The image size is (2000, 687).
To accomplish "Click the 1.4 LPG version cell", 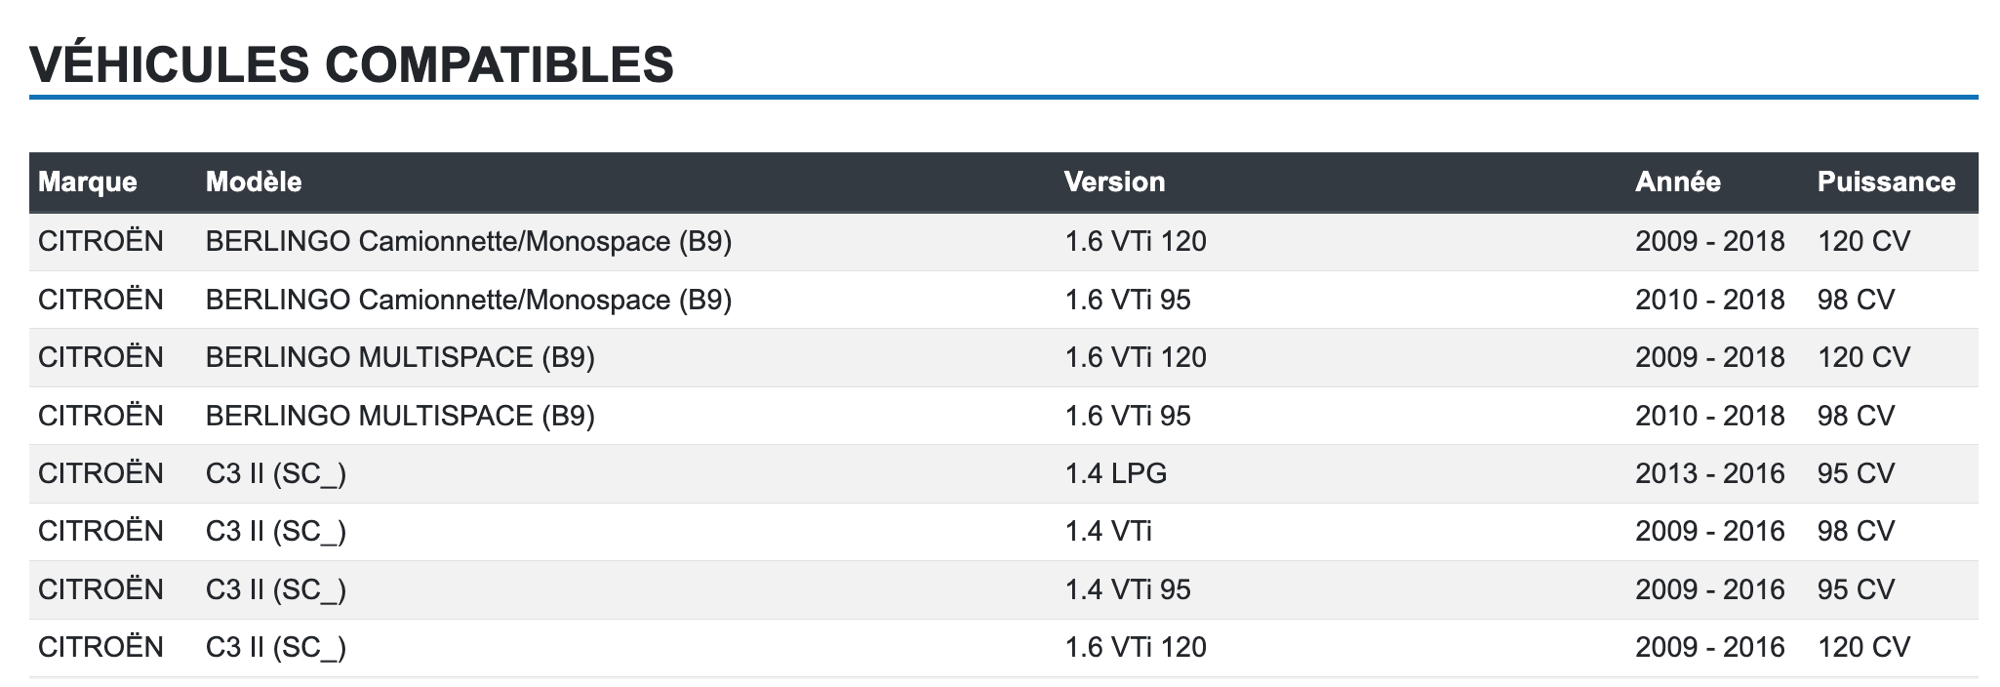I will coord(1115,473).
